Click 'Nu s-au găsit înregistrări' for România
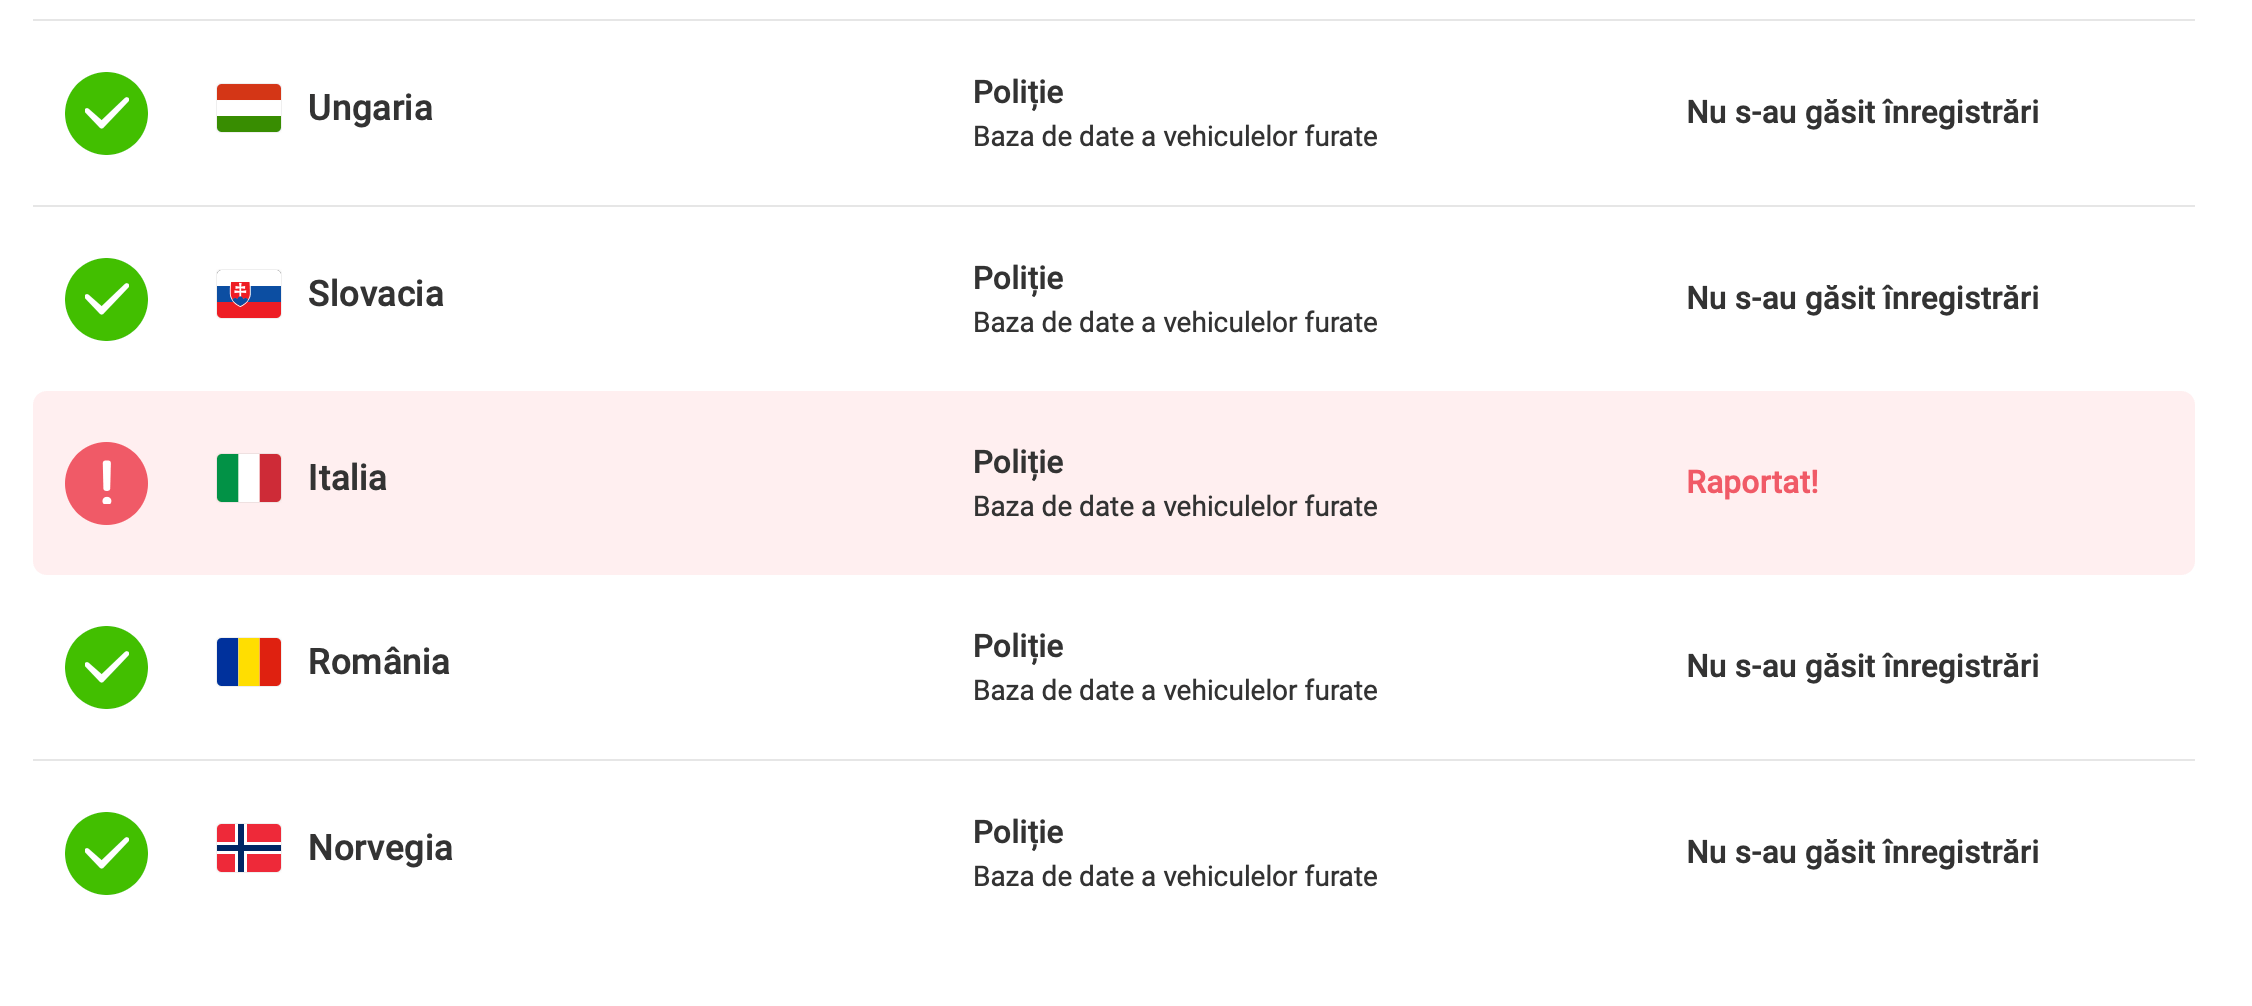The height and width of the screenshot is (1006, 2252). (1862, 666)
